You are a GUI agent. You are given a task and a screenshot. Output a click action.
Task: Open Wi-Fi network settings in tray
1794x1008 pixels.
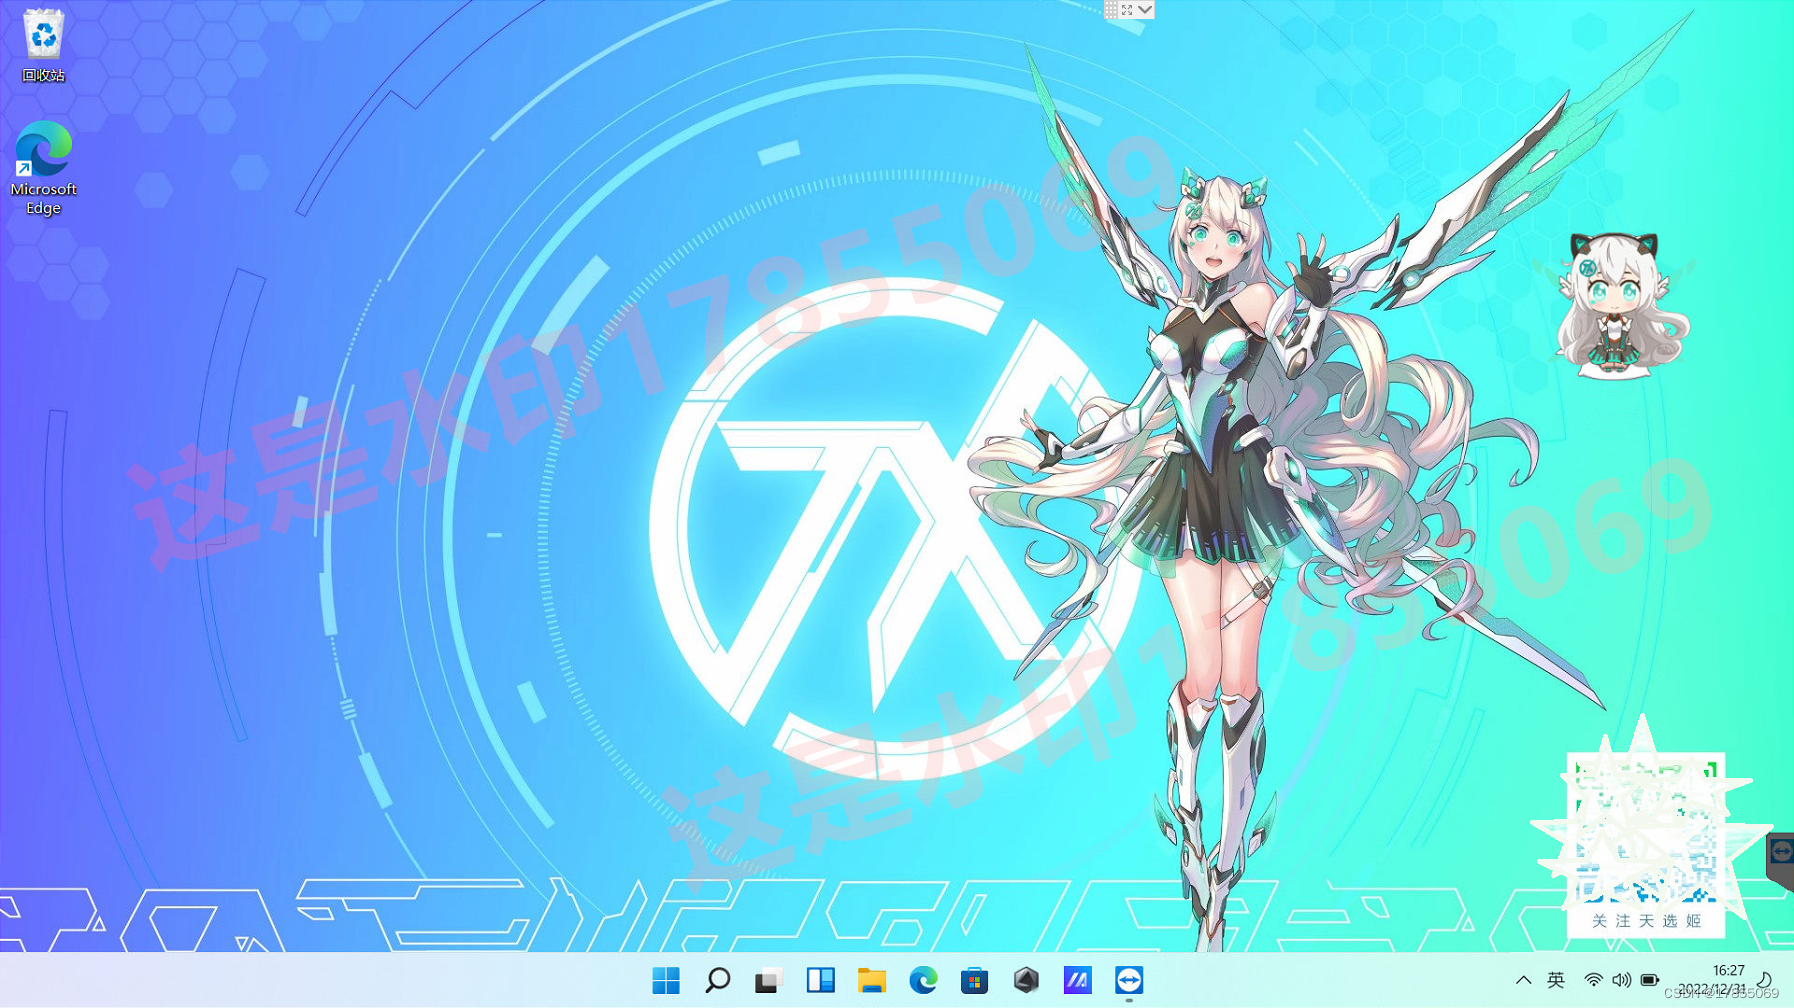pyautogui.click(x=1594, y=980)
